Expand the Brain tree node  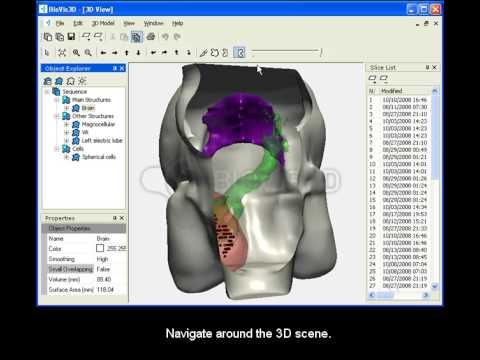point(67,108)
